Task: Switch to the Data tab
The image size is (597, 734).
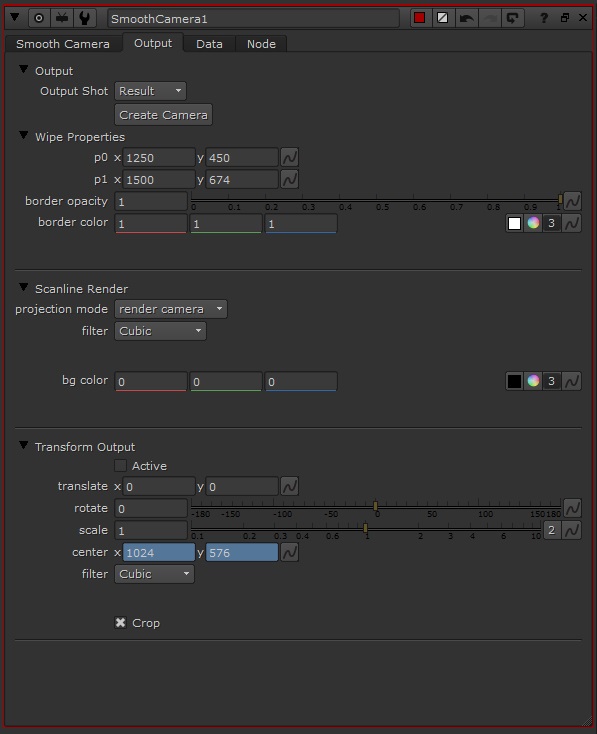Action: click(x=209, y=44)
